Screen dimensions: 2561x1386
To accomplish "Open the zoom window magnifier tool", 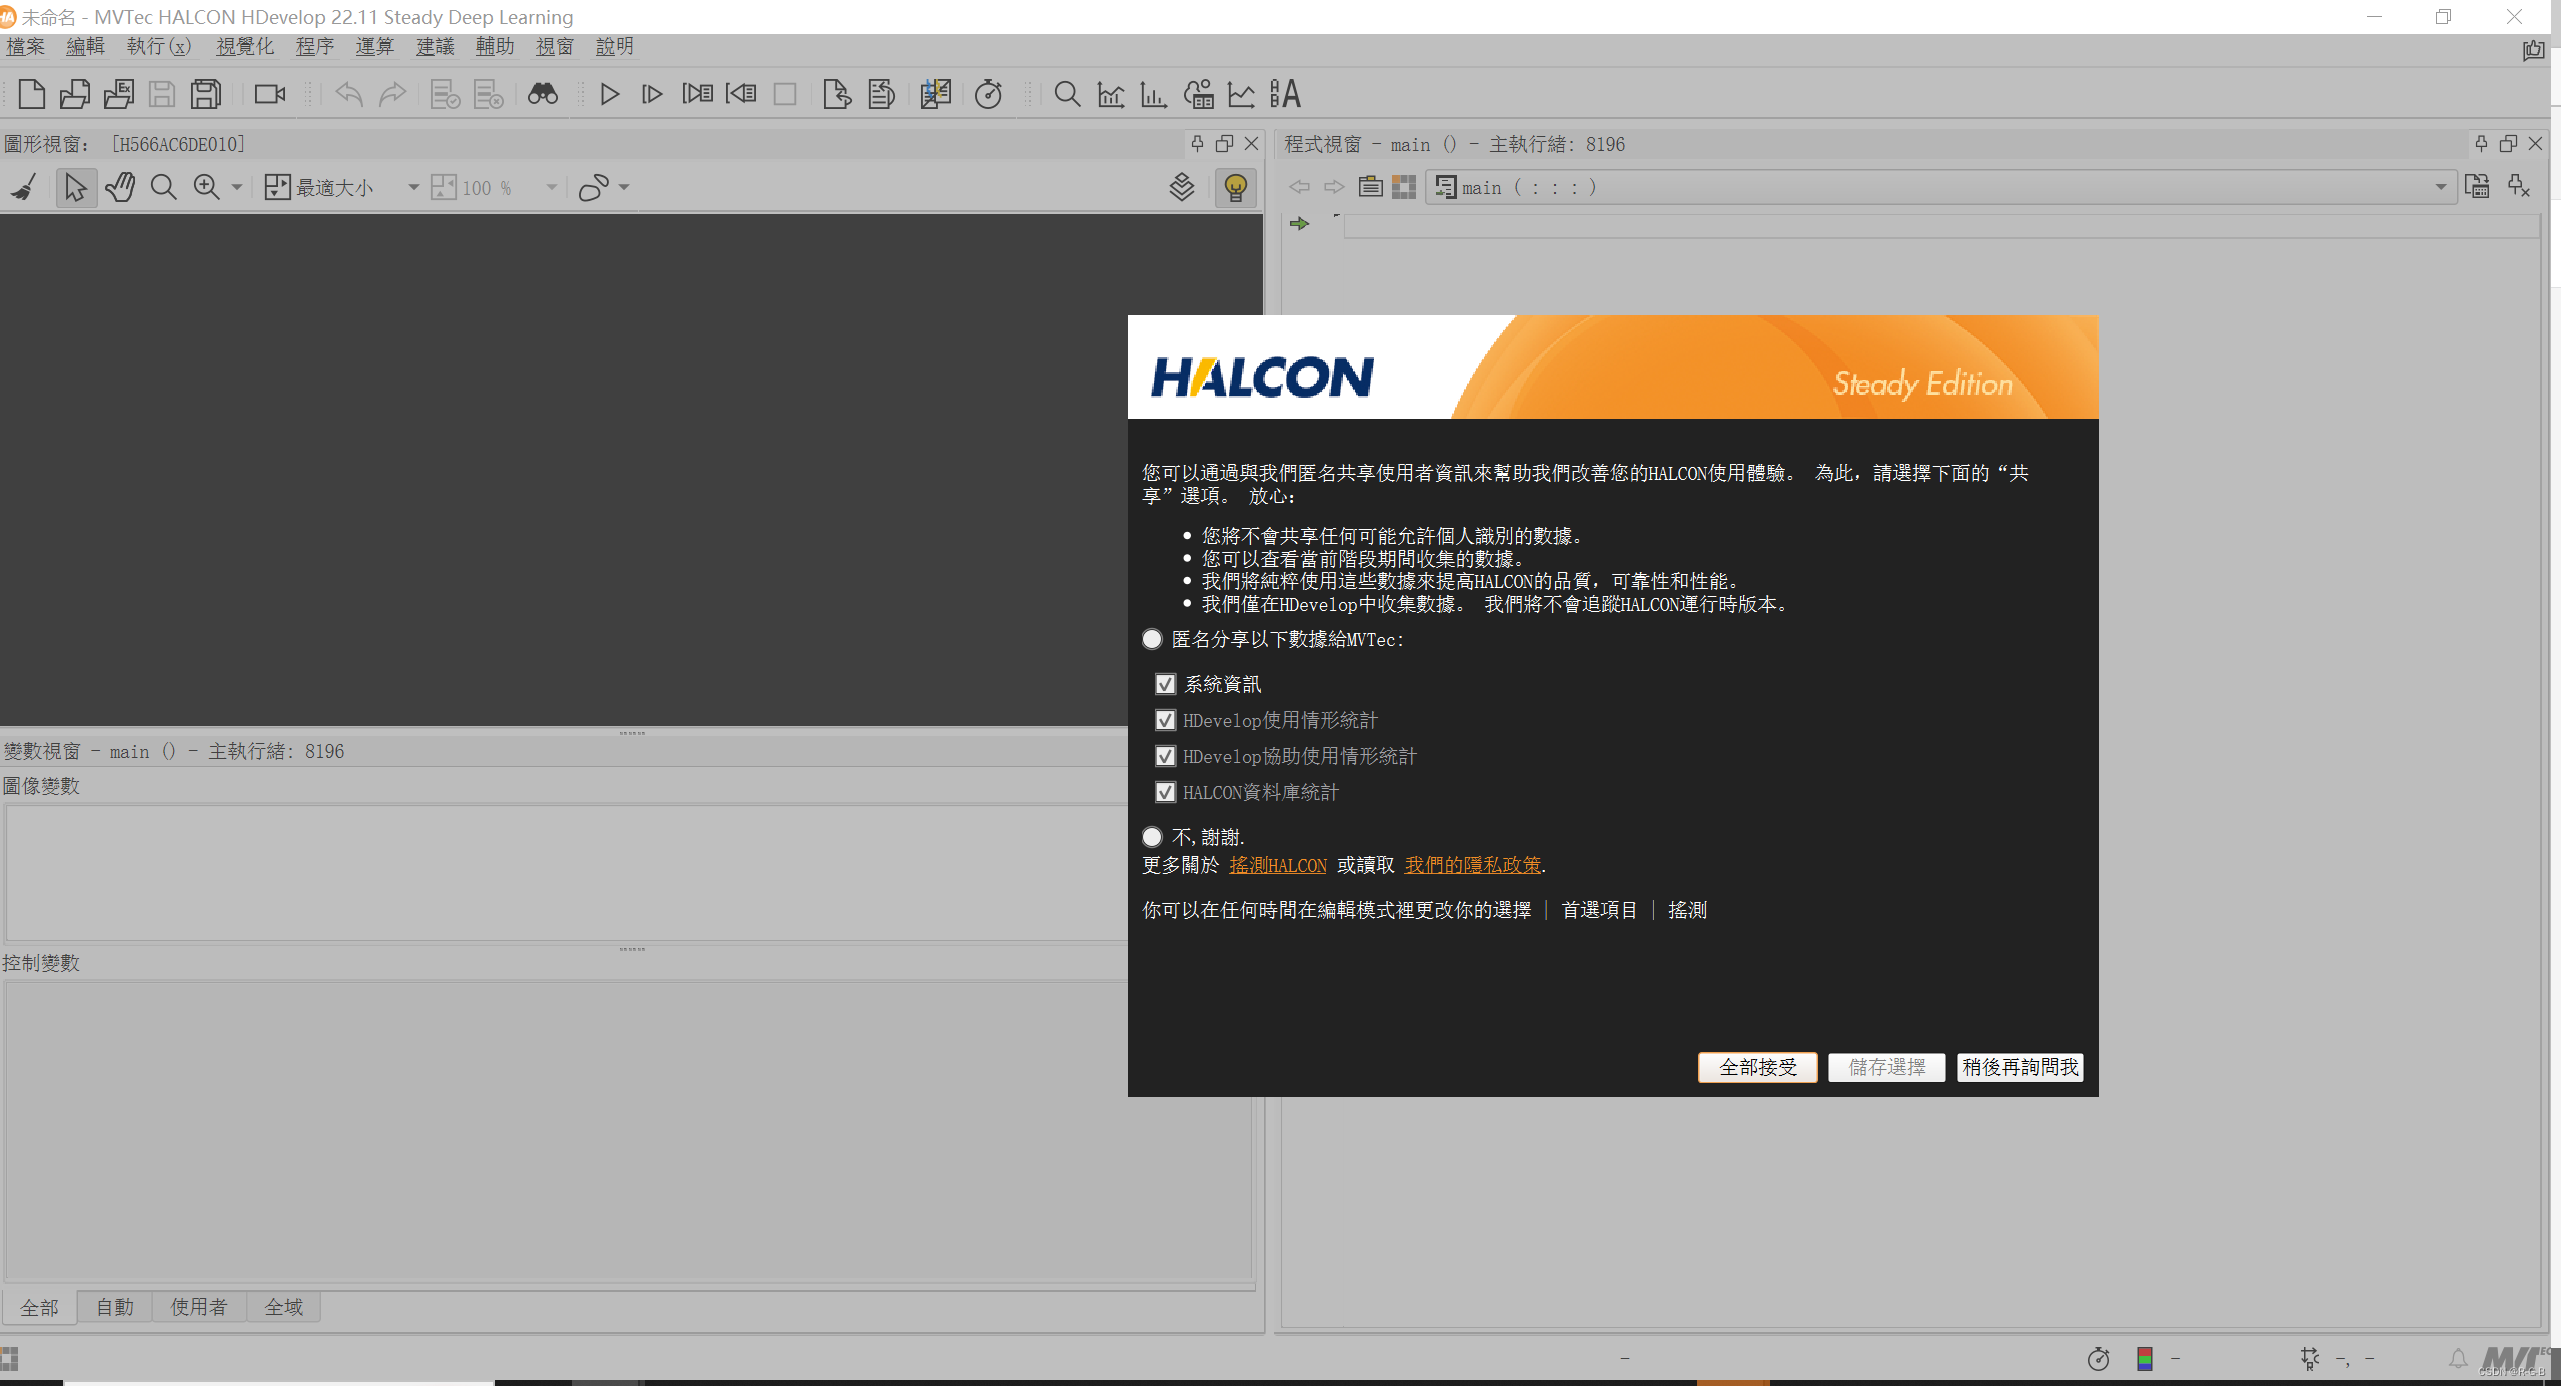I will coord(1067,94).
